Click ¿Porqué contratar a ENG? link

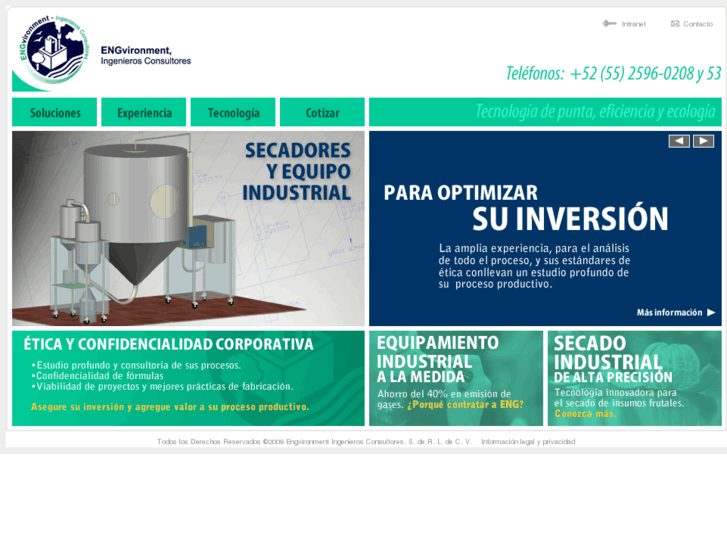465,404
